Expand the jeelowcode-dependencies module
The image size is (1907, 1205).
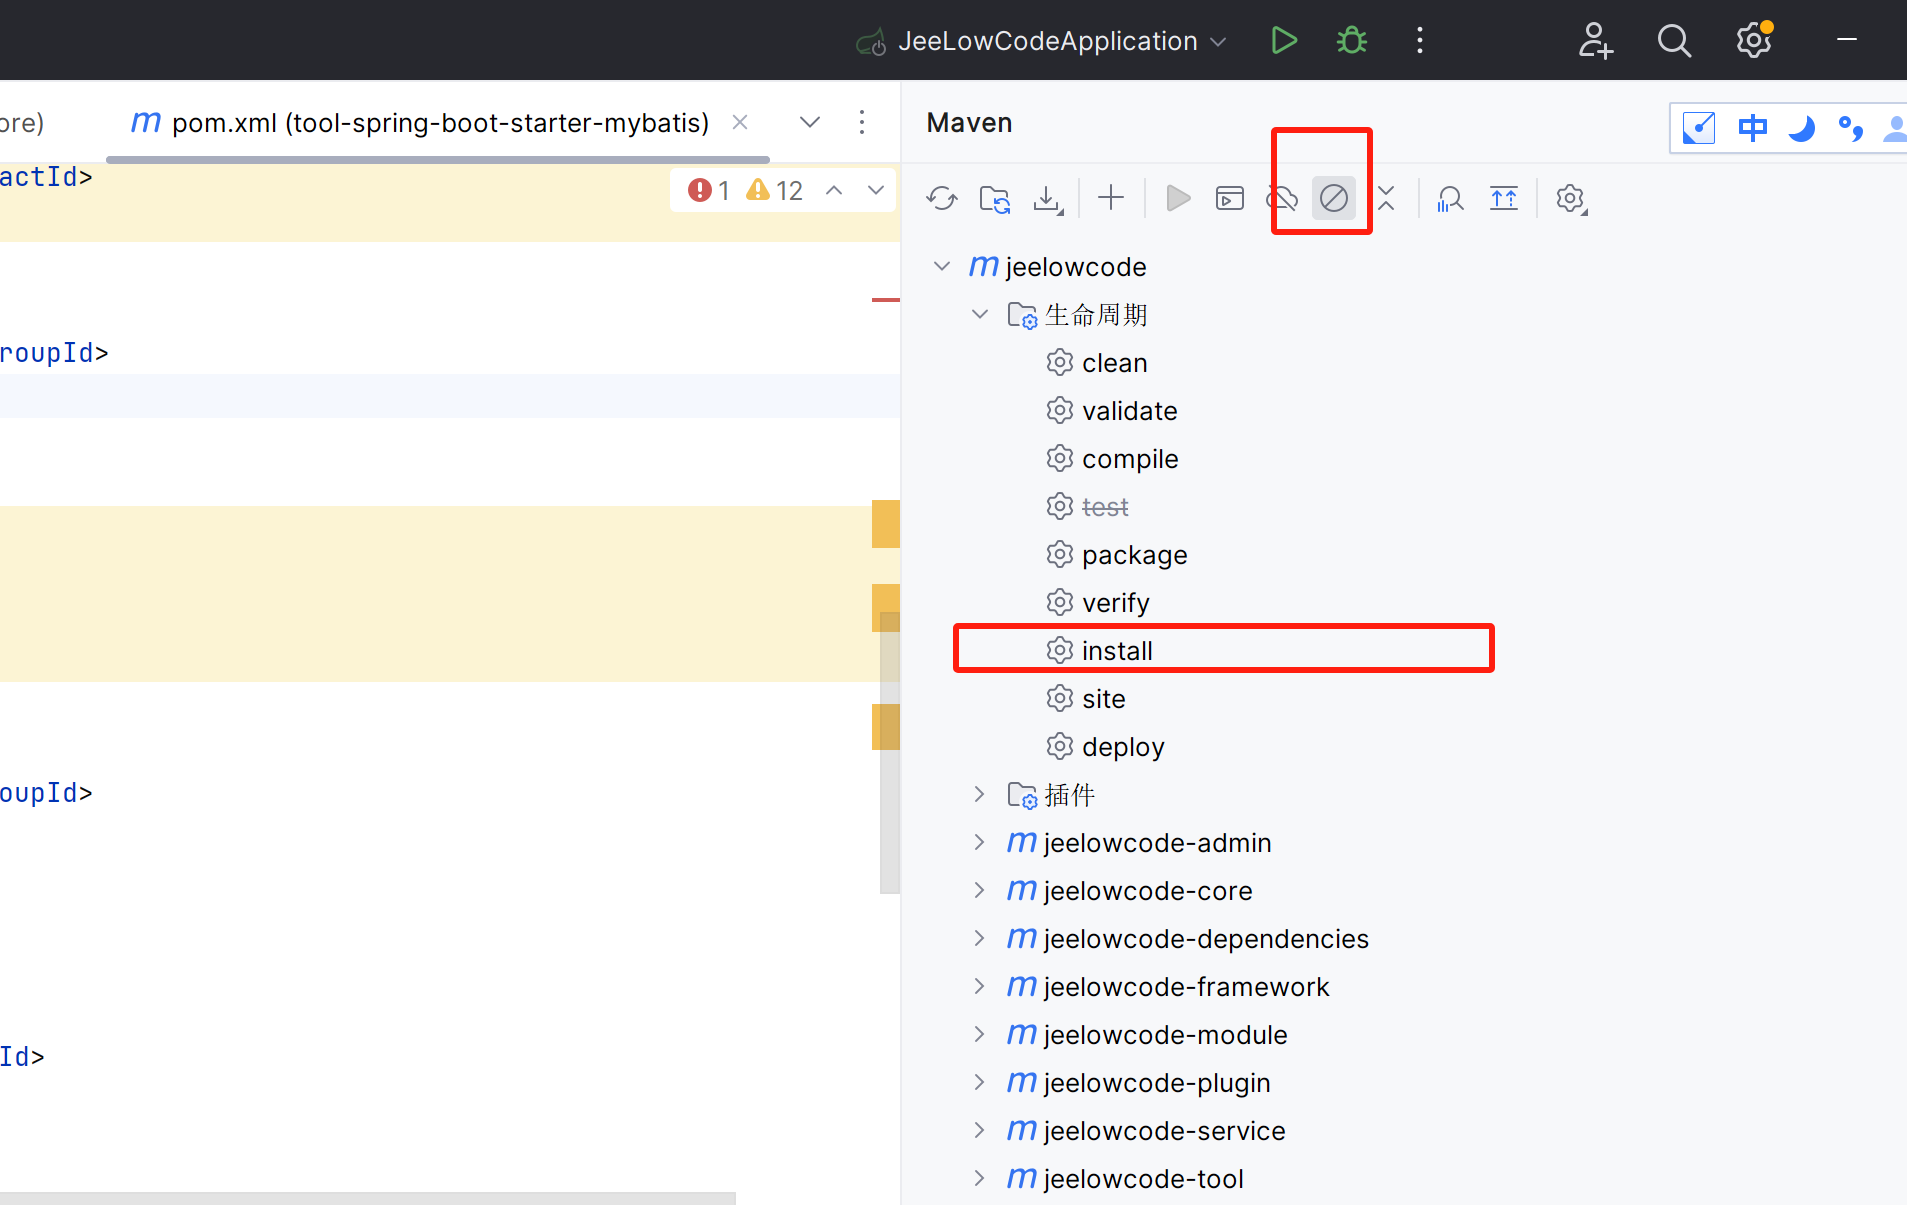979,938
